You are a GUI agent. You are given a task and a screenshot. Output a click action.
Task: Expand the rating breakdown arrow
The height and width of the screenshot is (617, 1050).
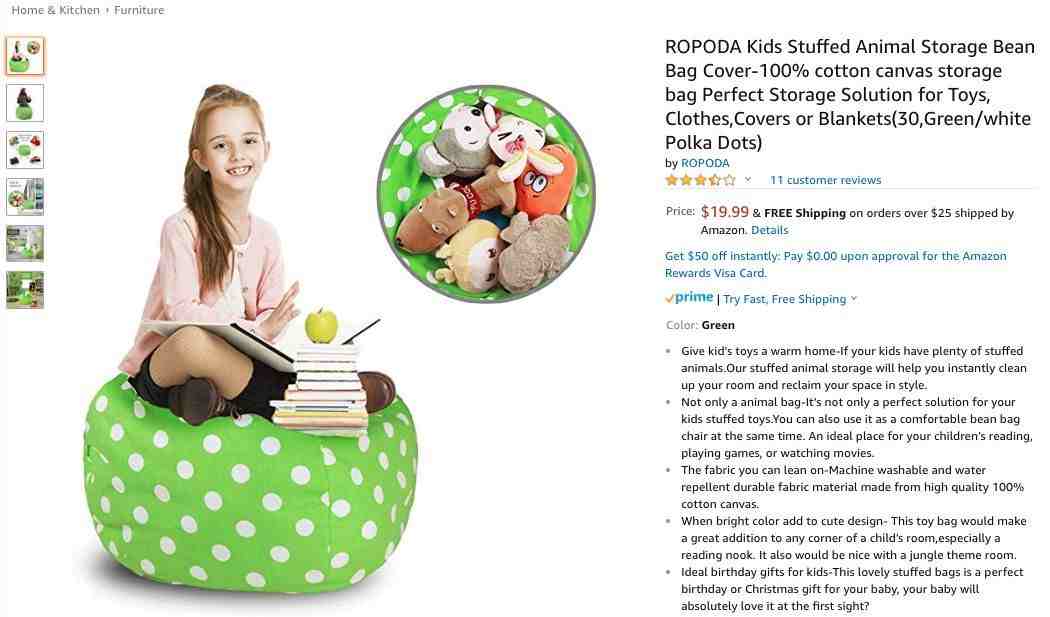pos(748,180)
